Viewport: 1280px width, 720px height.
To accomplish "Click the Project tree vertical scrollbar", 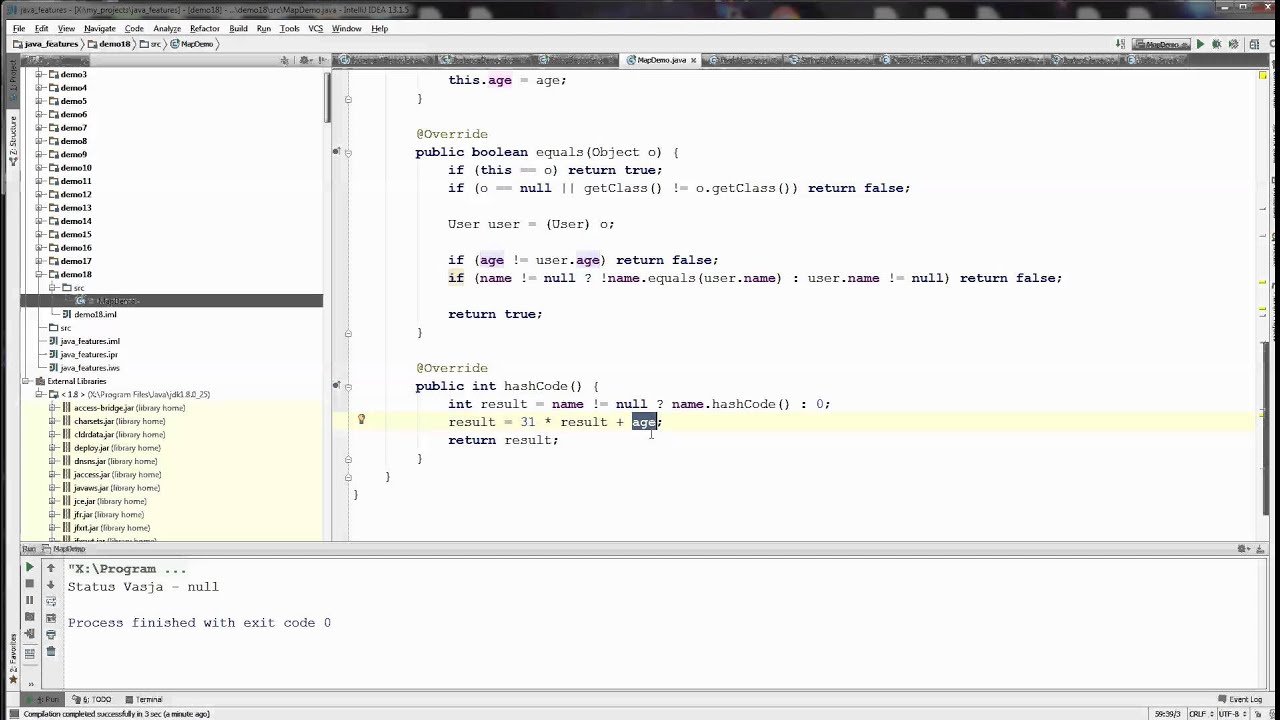I will point(326,96).
